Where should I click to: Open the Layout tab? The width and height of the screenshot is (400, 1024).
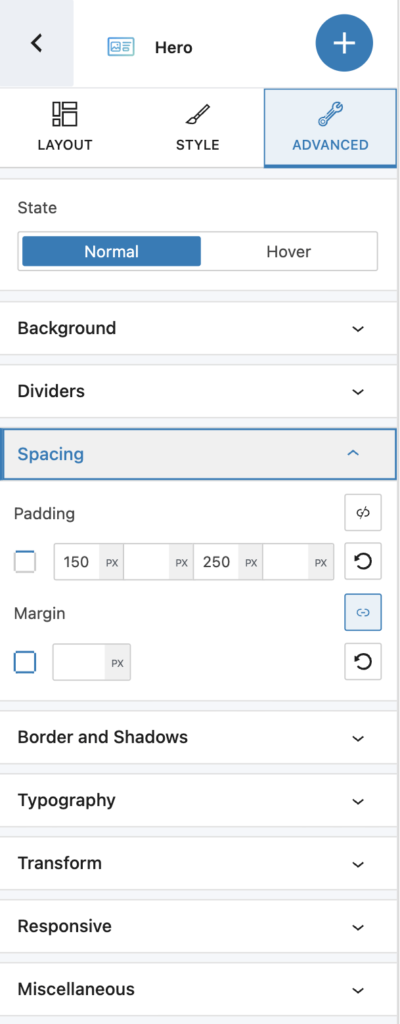tap(65, 127)
